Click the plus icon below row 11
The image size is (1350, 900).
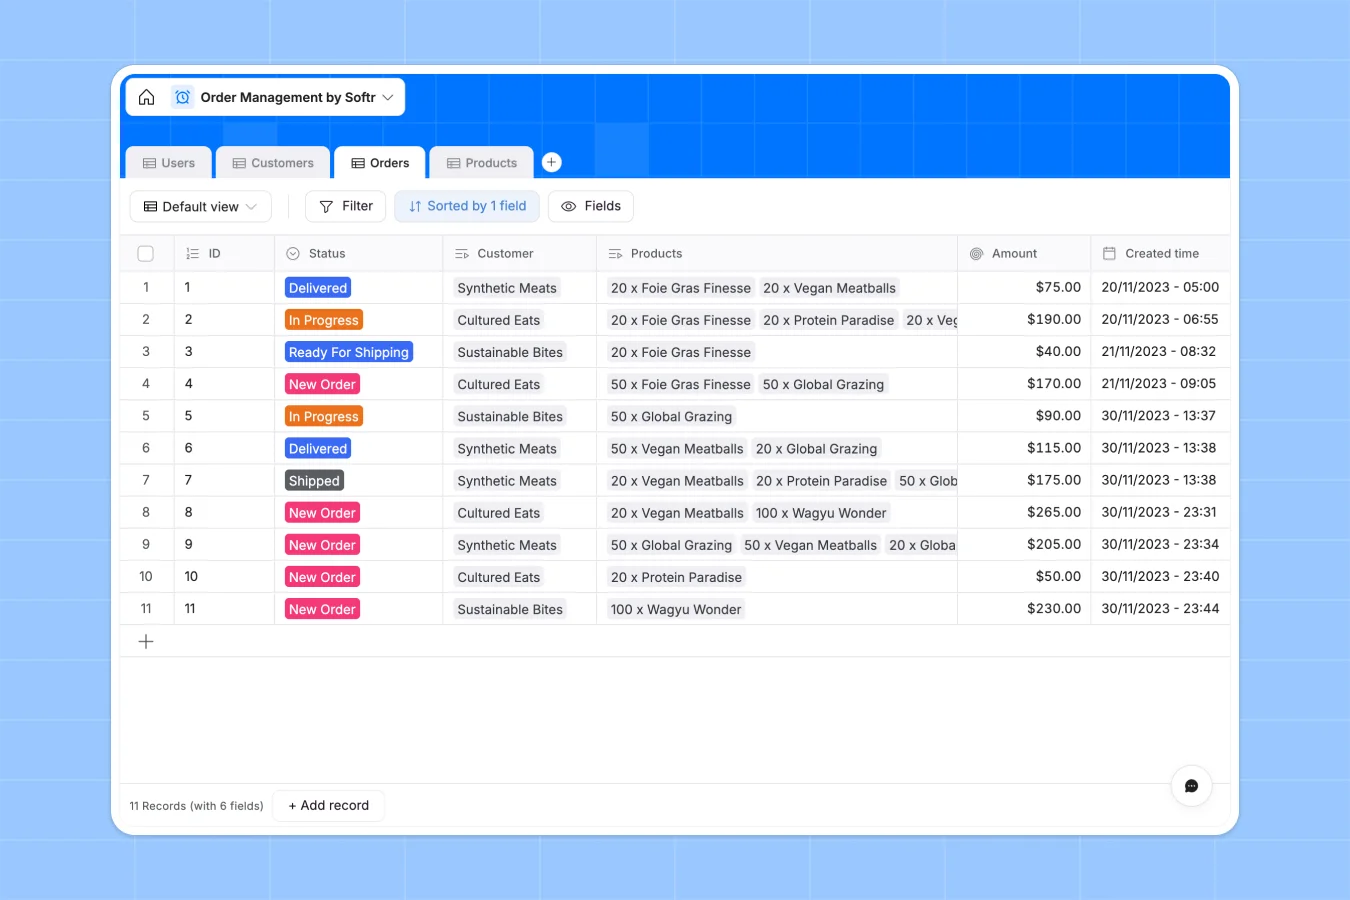(146, 641)
